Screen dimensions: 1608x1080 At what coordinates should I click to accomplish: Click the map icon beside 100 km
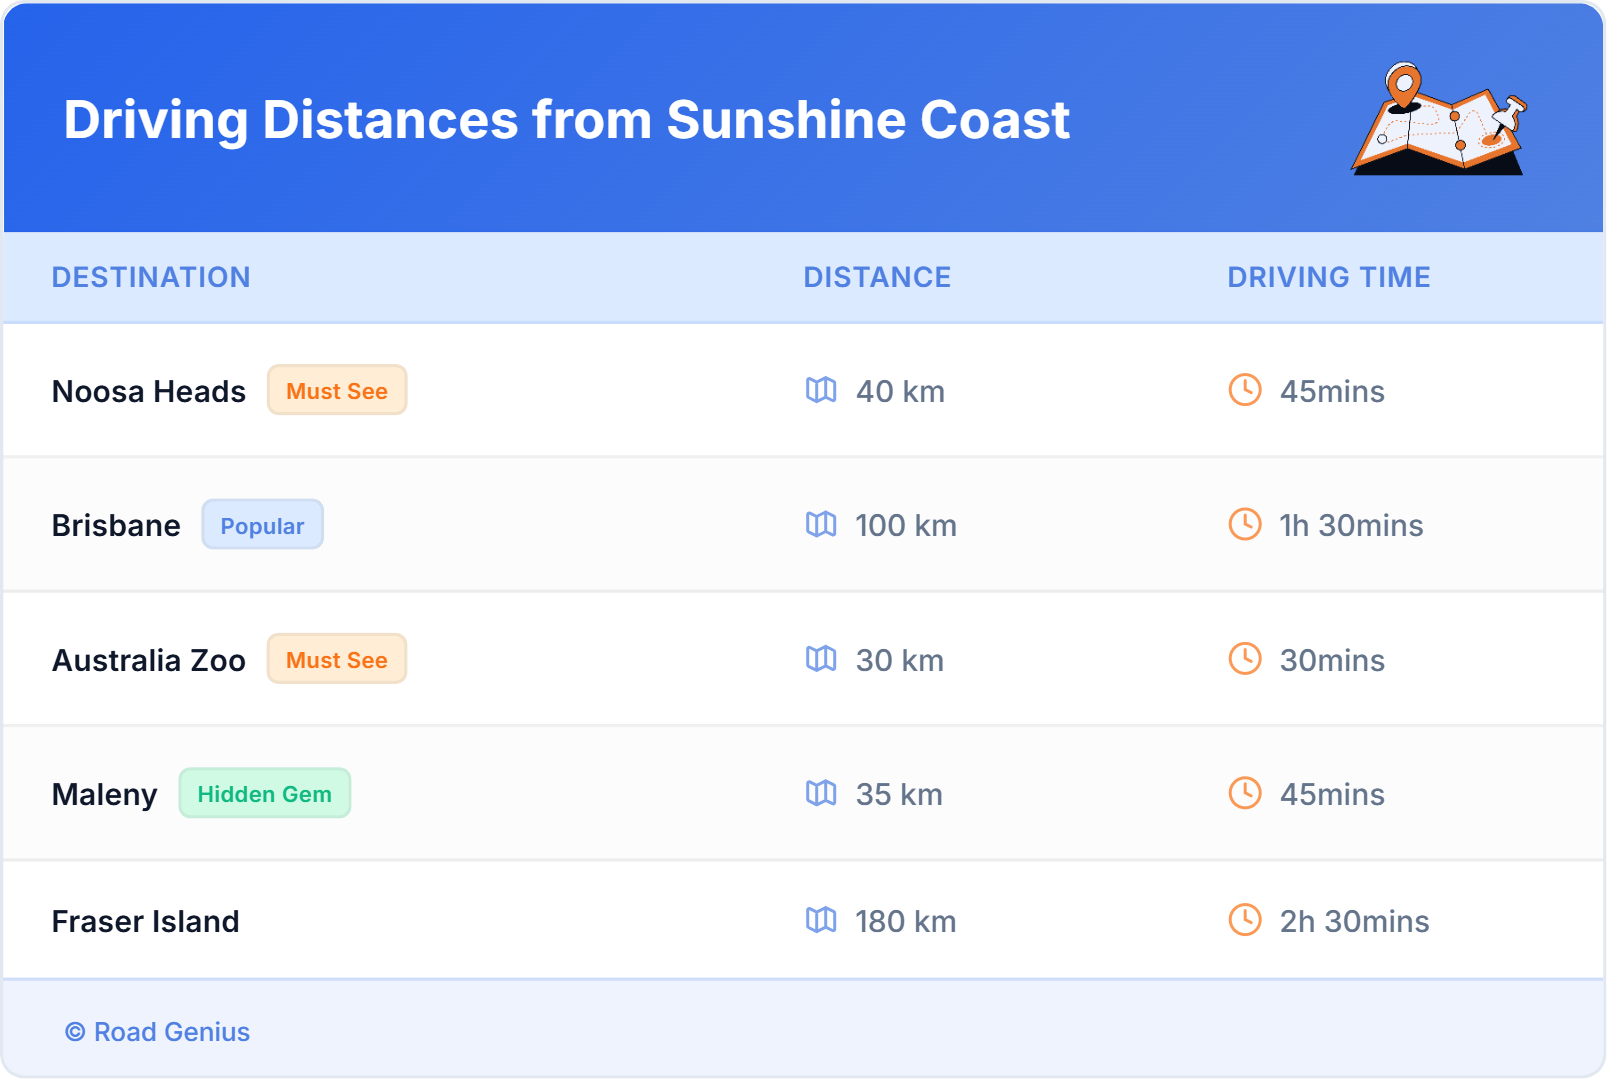pyautogui.click(x=821, y=524)
